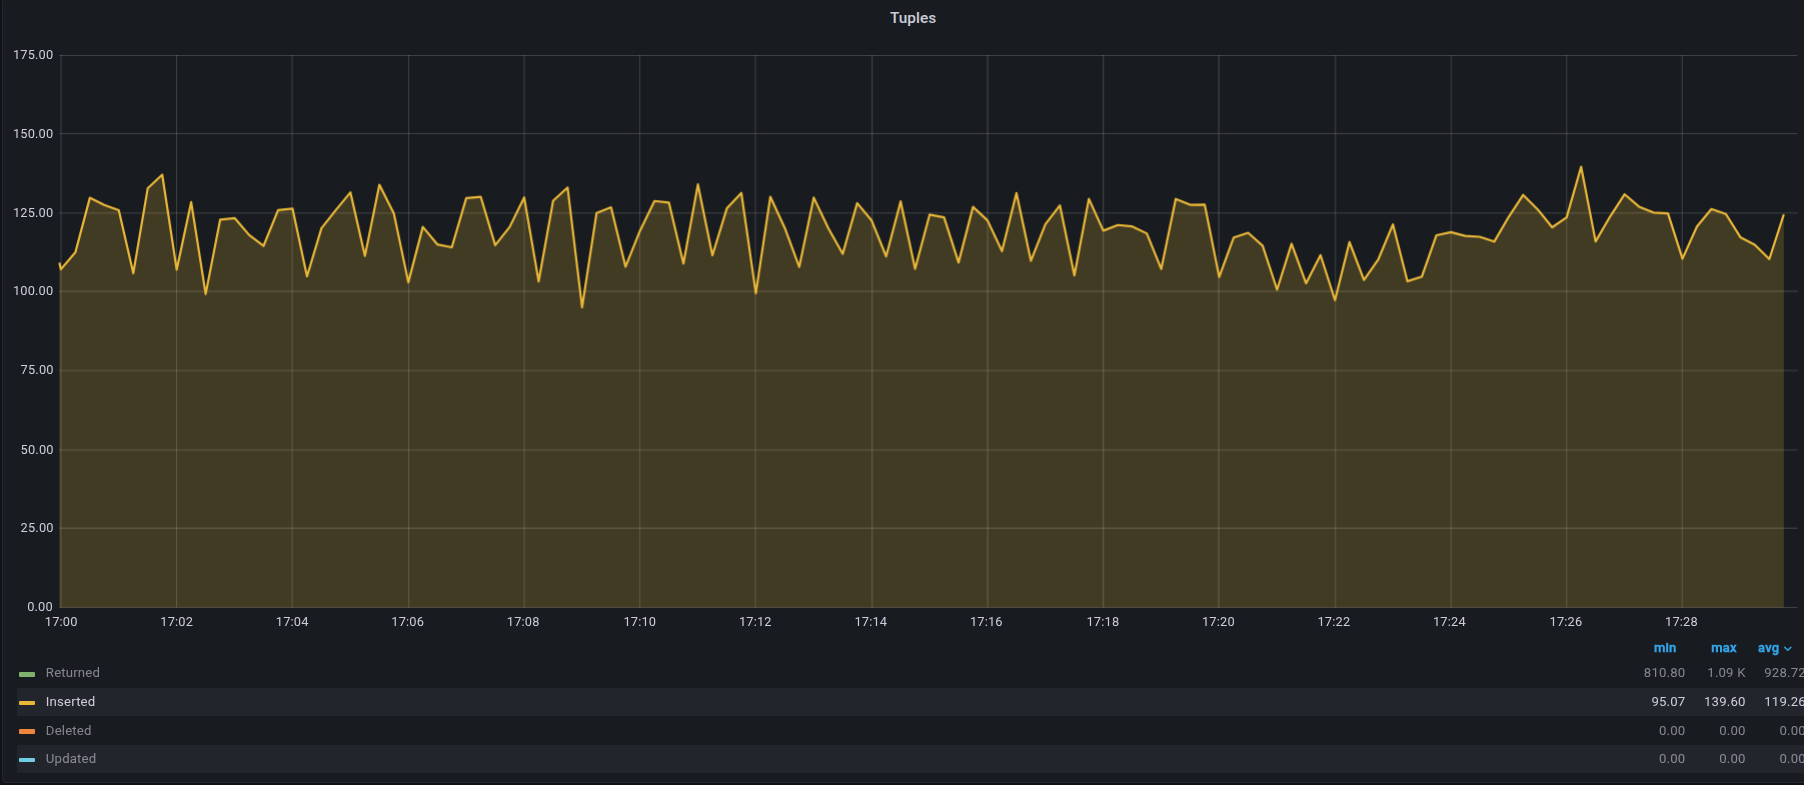Screen dimensions: 1804x785
Task: Click the 17:26 label on time axis
Action: tap(1565, 622)
